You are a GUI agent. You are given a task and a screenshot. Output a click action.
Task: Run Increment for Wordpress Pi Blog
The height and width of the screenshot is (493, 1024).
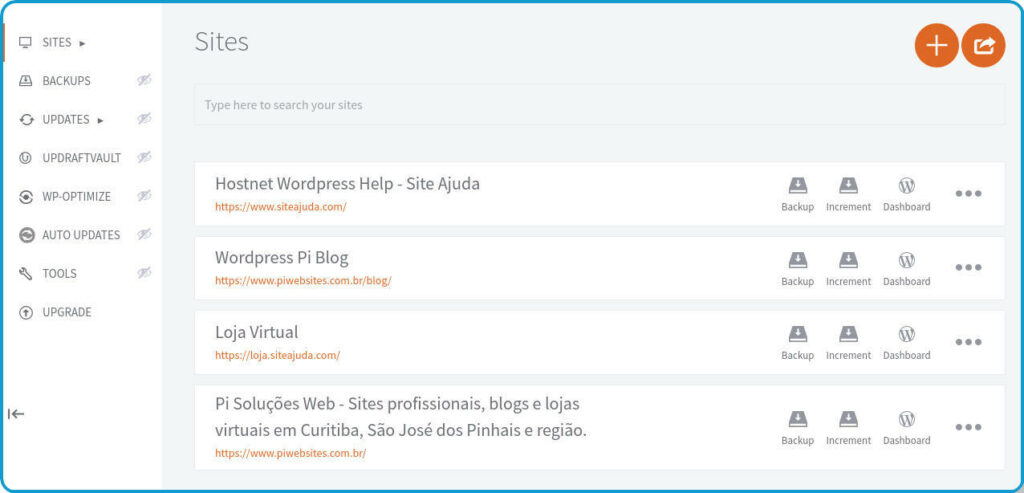[x=848, y=269]
